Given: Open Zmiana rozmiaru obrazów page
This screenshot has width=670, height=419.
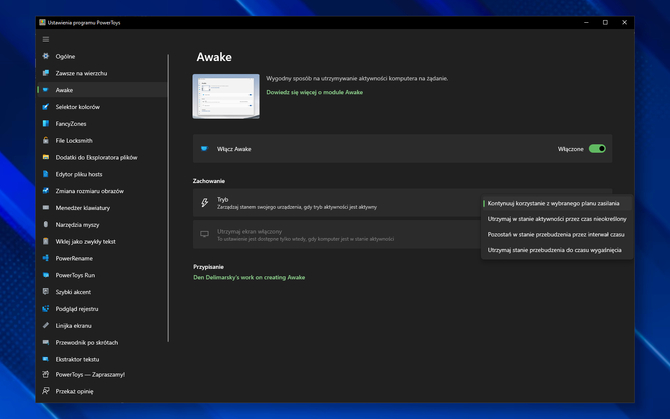Looking at the screenshot, I should click(x=102, y=191).
